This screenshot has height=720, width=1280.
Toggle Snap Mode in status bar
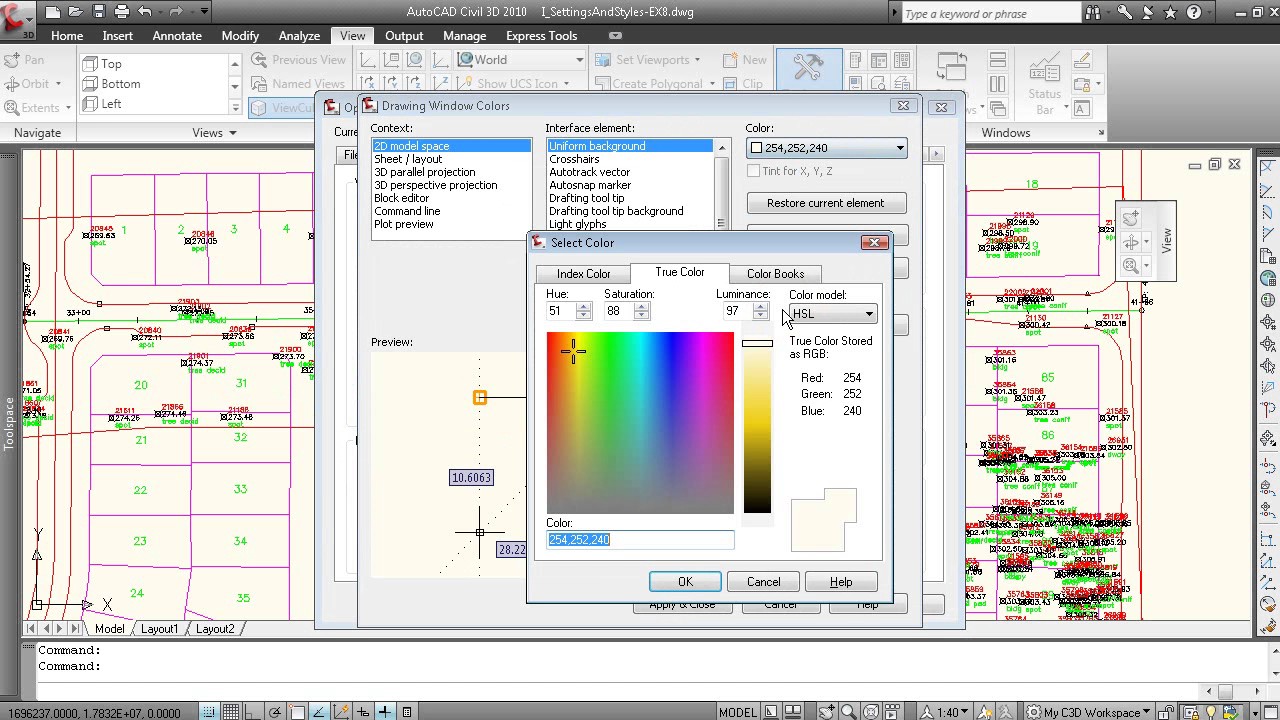pyautogui.click(x=209, y=712)
